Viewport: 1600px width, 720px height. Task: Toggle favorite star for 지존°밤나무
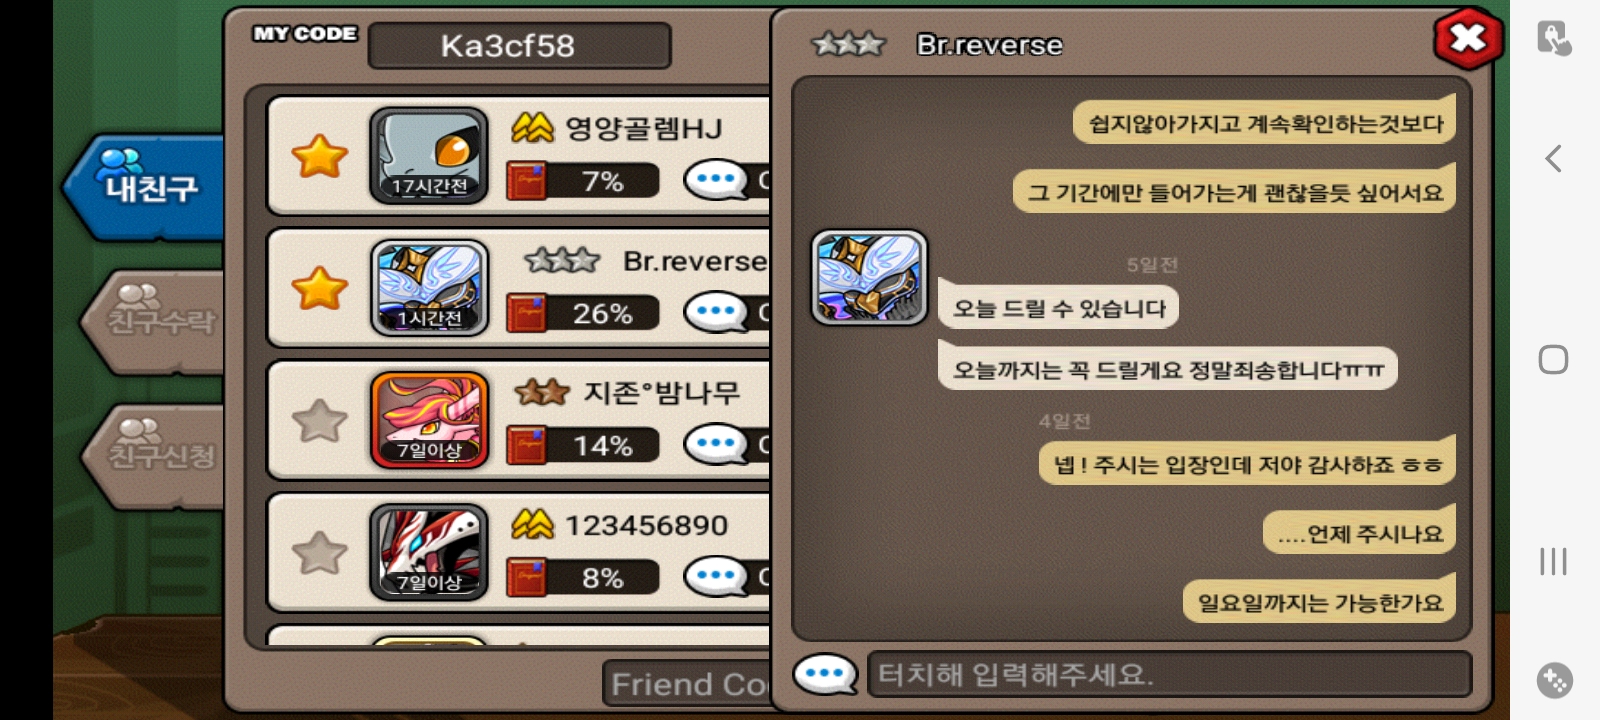pyautogui.click(x=319, y=421)
